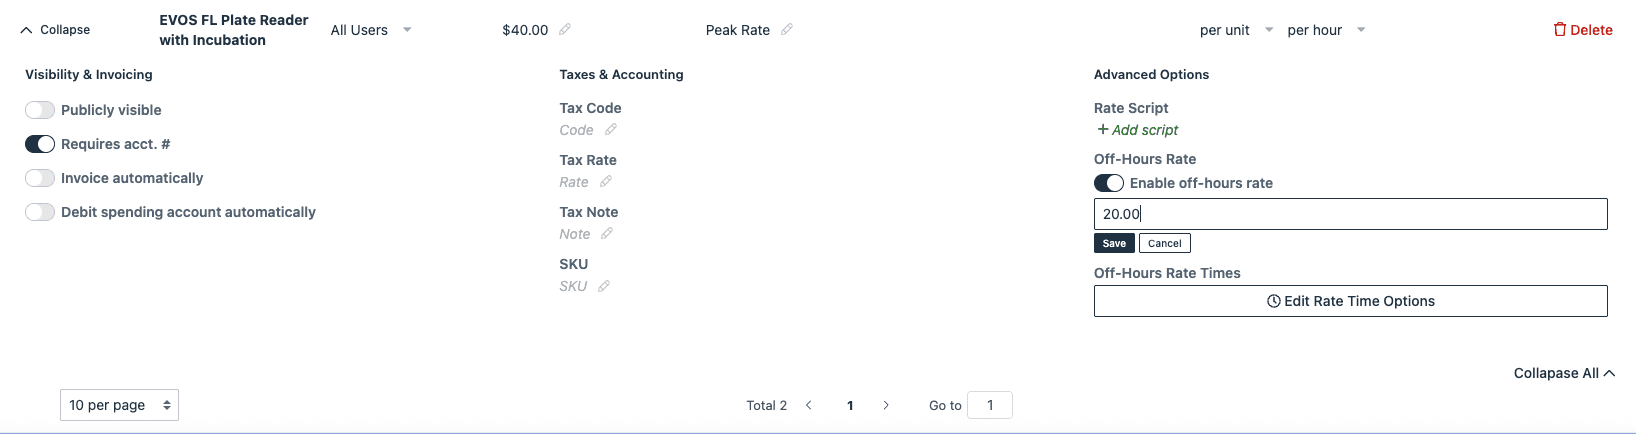Toggle Publicly visible switch

[x=40, y=110]
